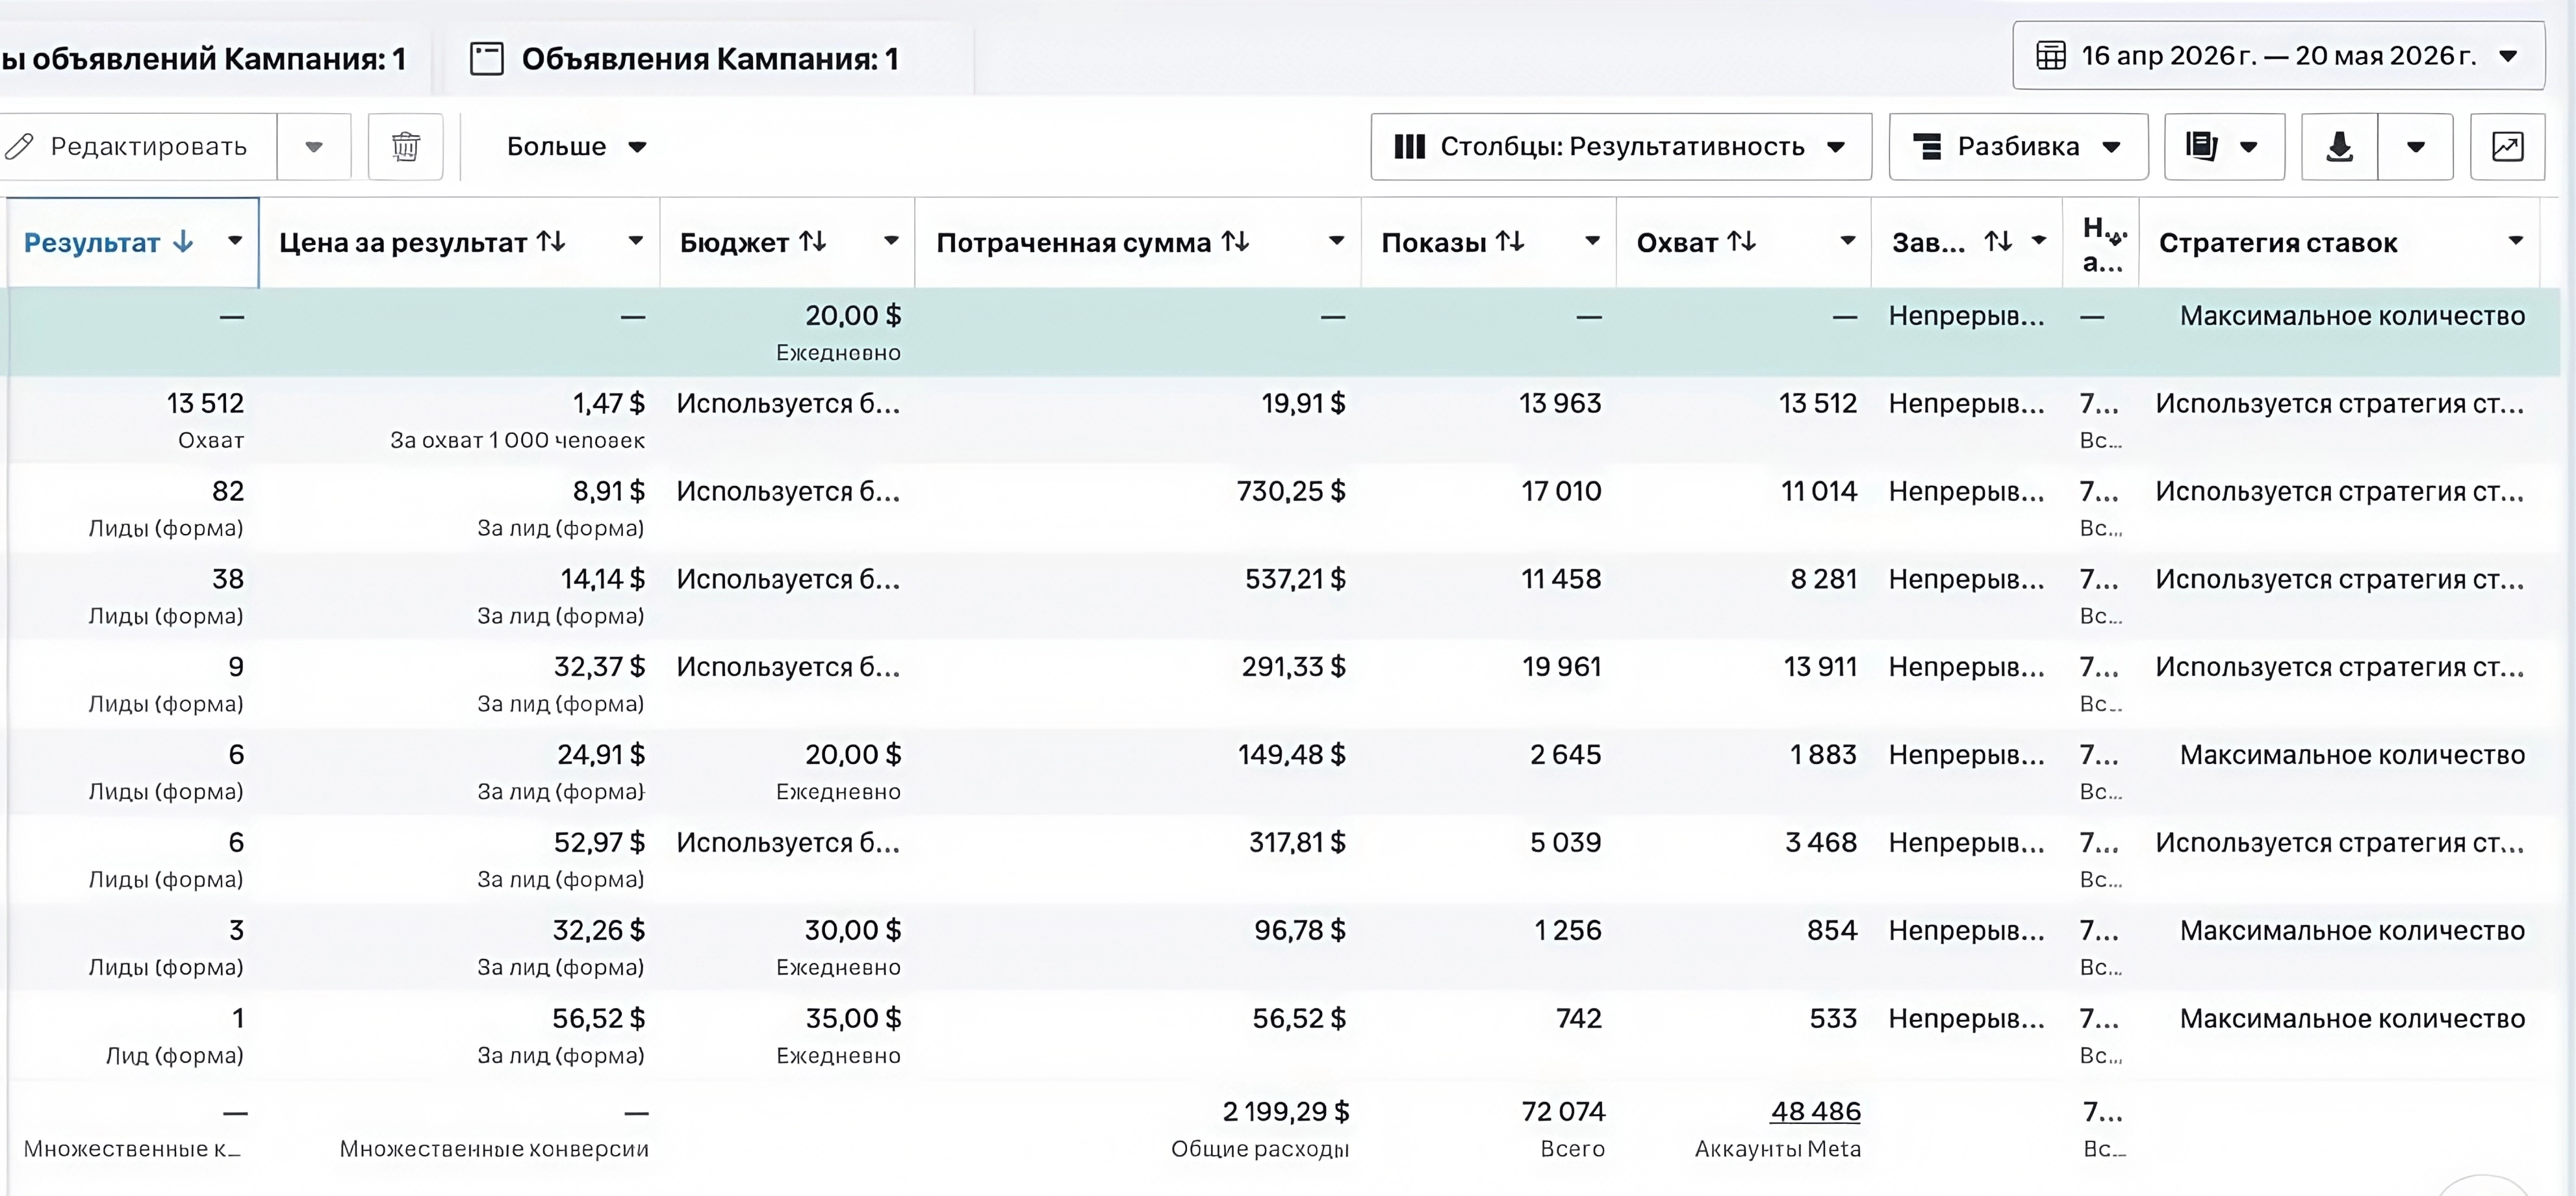Expand the reports dropdown arrow

tap(2249, 147)
